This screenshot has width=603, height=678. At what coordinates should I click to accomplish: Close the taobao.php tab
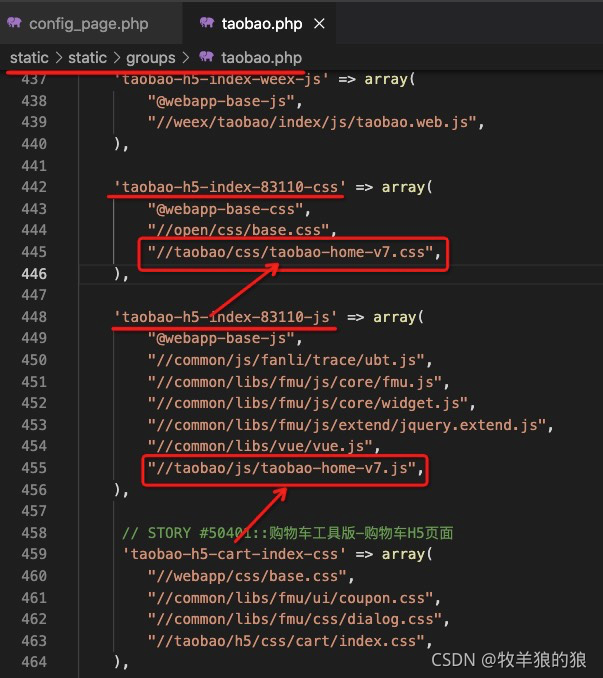click(319, 24)
